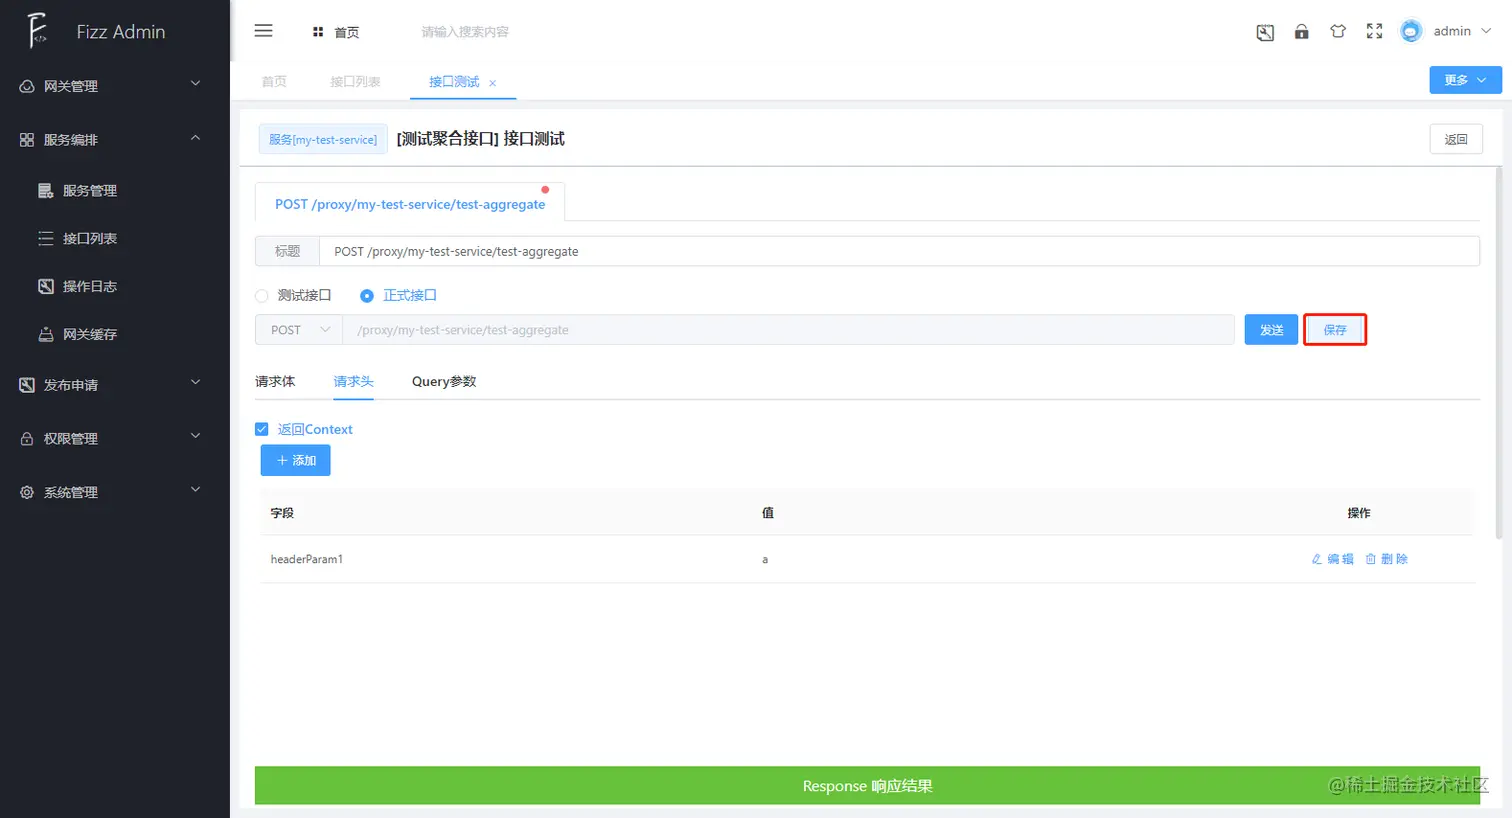The width and height of the screenshot is (1512, 818).
Task: Click the 添加 header button
Action: 296,460
